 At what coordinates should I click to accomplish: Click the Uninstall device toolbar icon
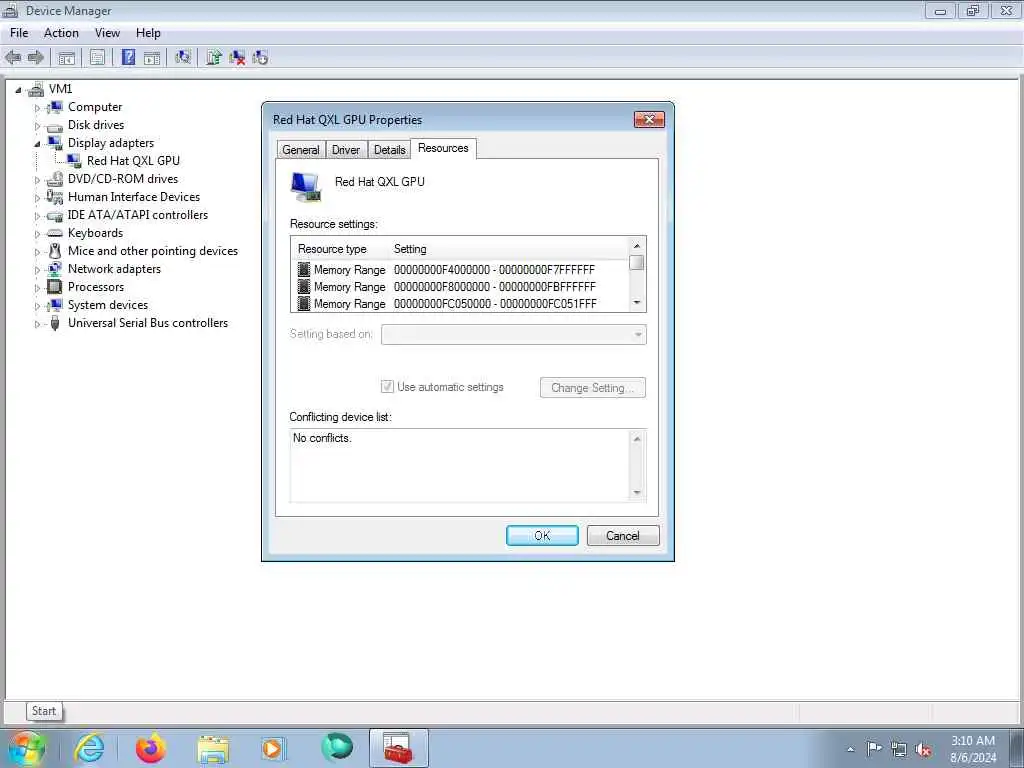[237, 57]
